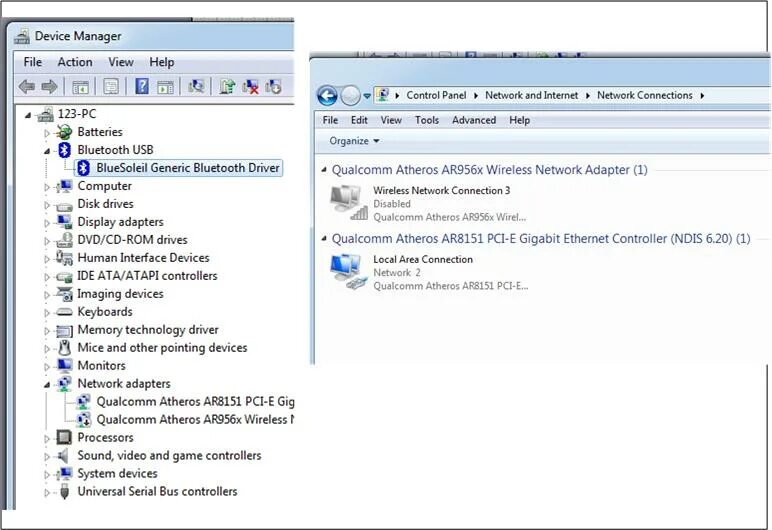The width and height of the screenshot is (772, 530).
Task: Click the Forward button in Network Connections window
Action: tap(350, 96)
